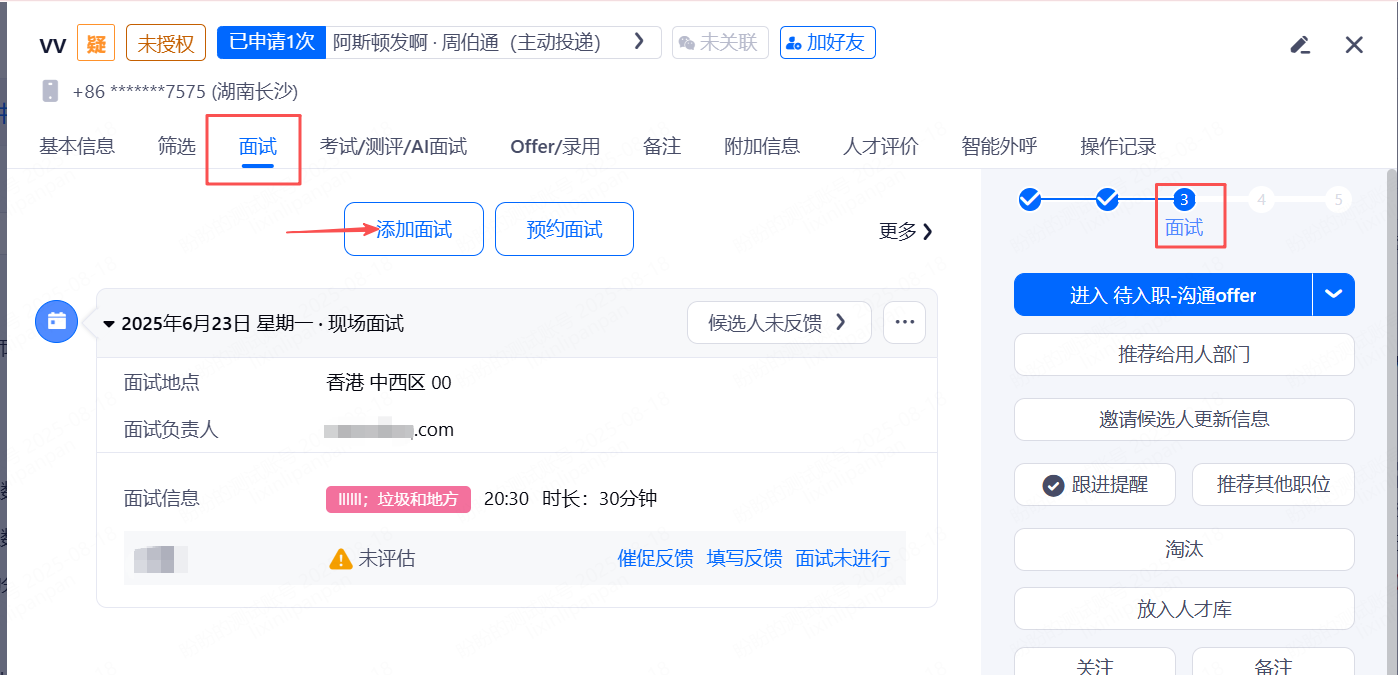
Task: Open the three-dot more options menu
Action: pyautogui.click(x=904, y=322)
